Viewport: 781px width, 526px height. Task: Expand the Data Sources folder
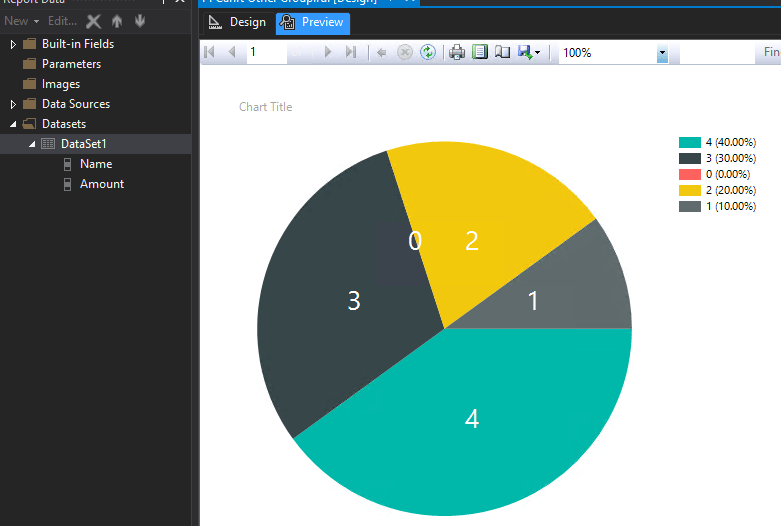pos(13,104)
